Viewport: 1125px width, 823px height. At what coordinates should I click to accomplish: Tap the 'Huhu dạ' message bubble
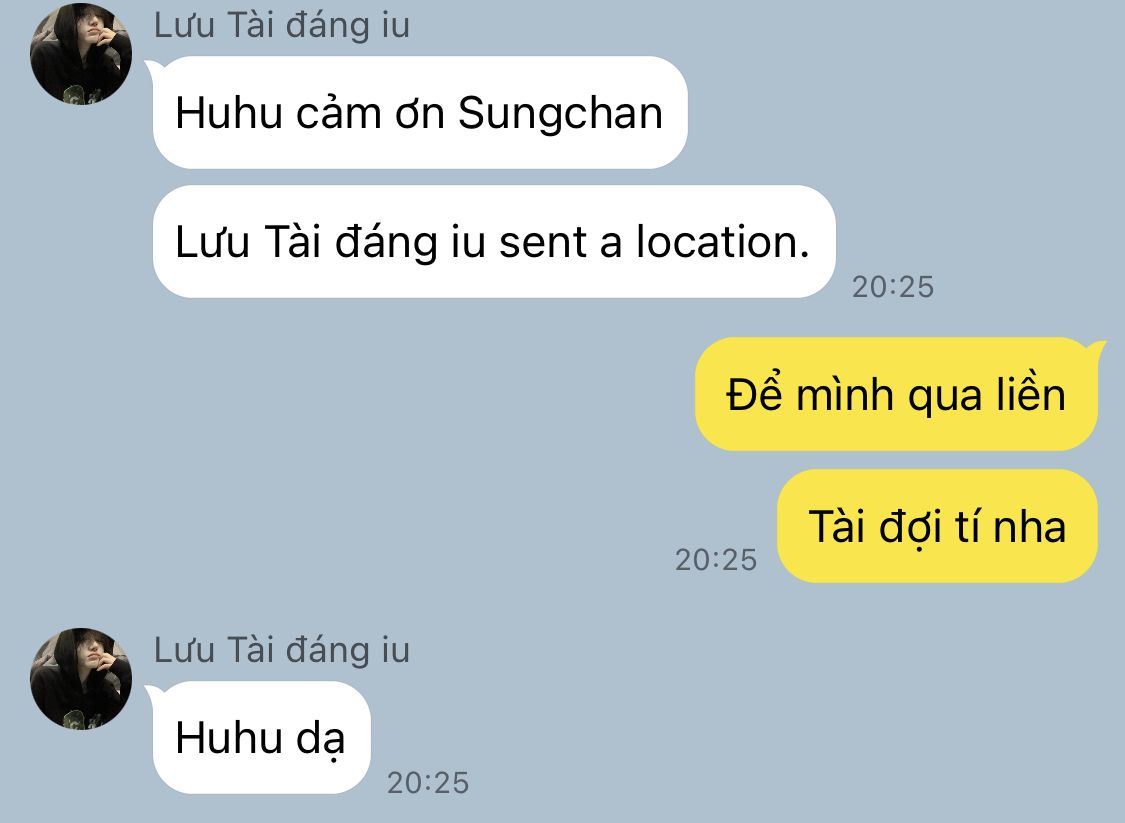pyautogui.click(x=261, y=738)
